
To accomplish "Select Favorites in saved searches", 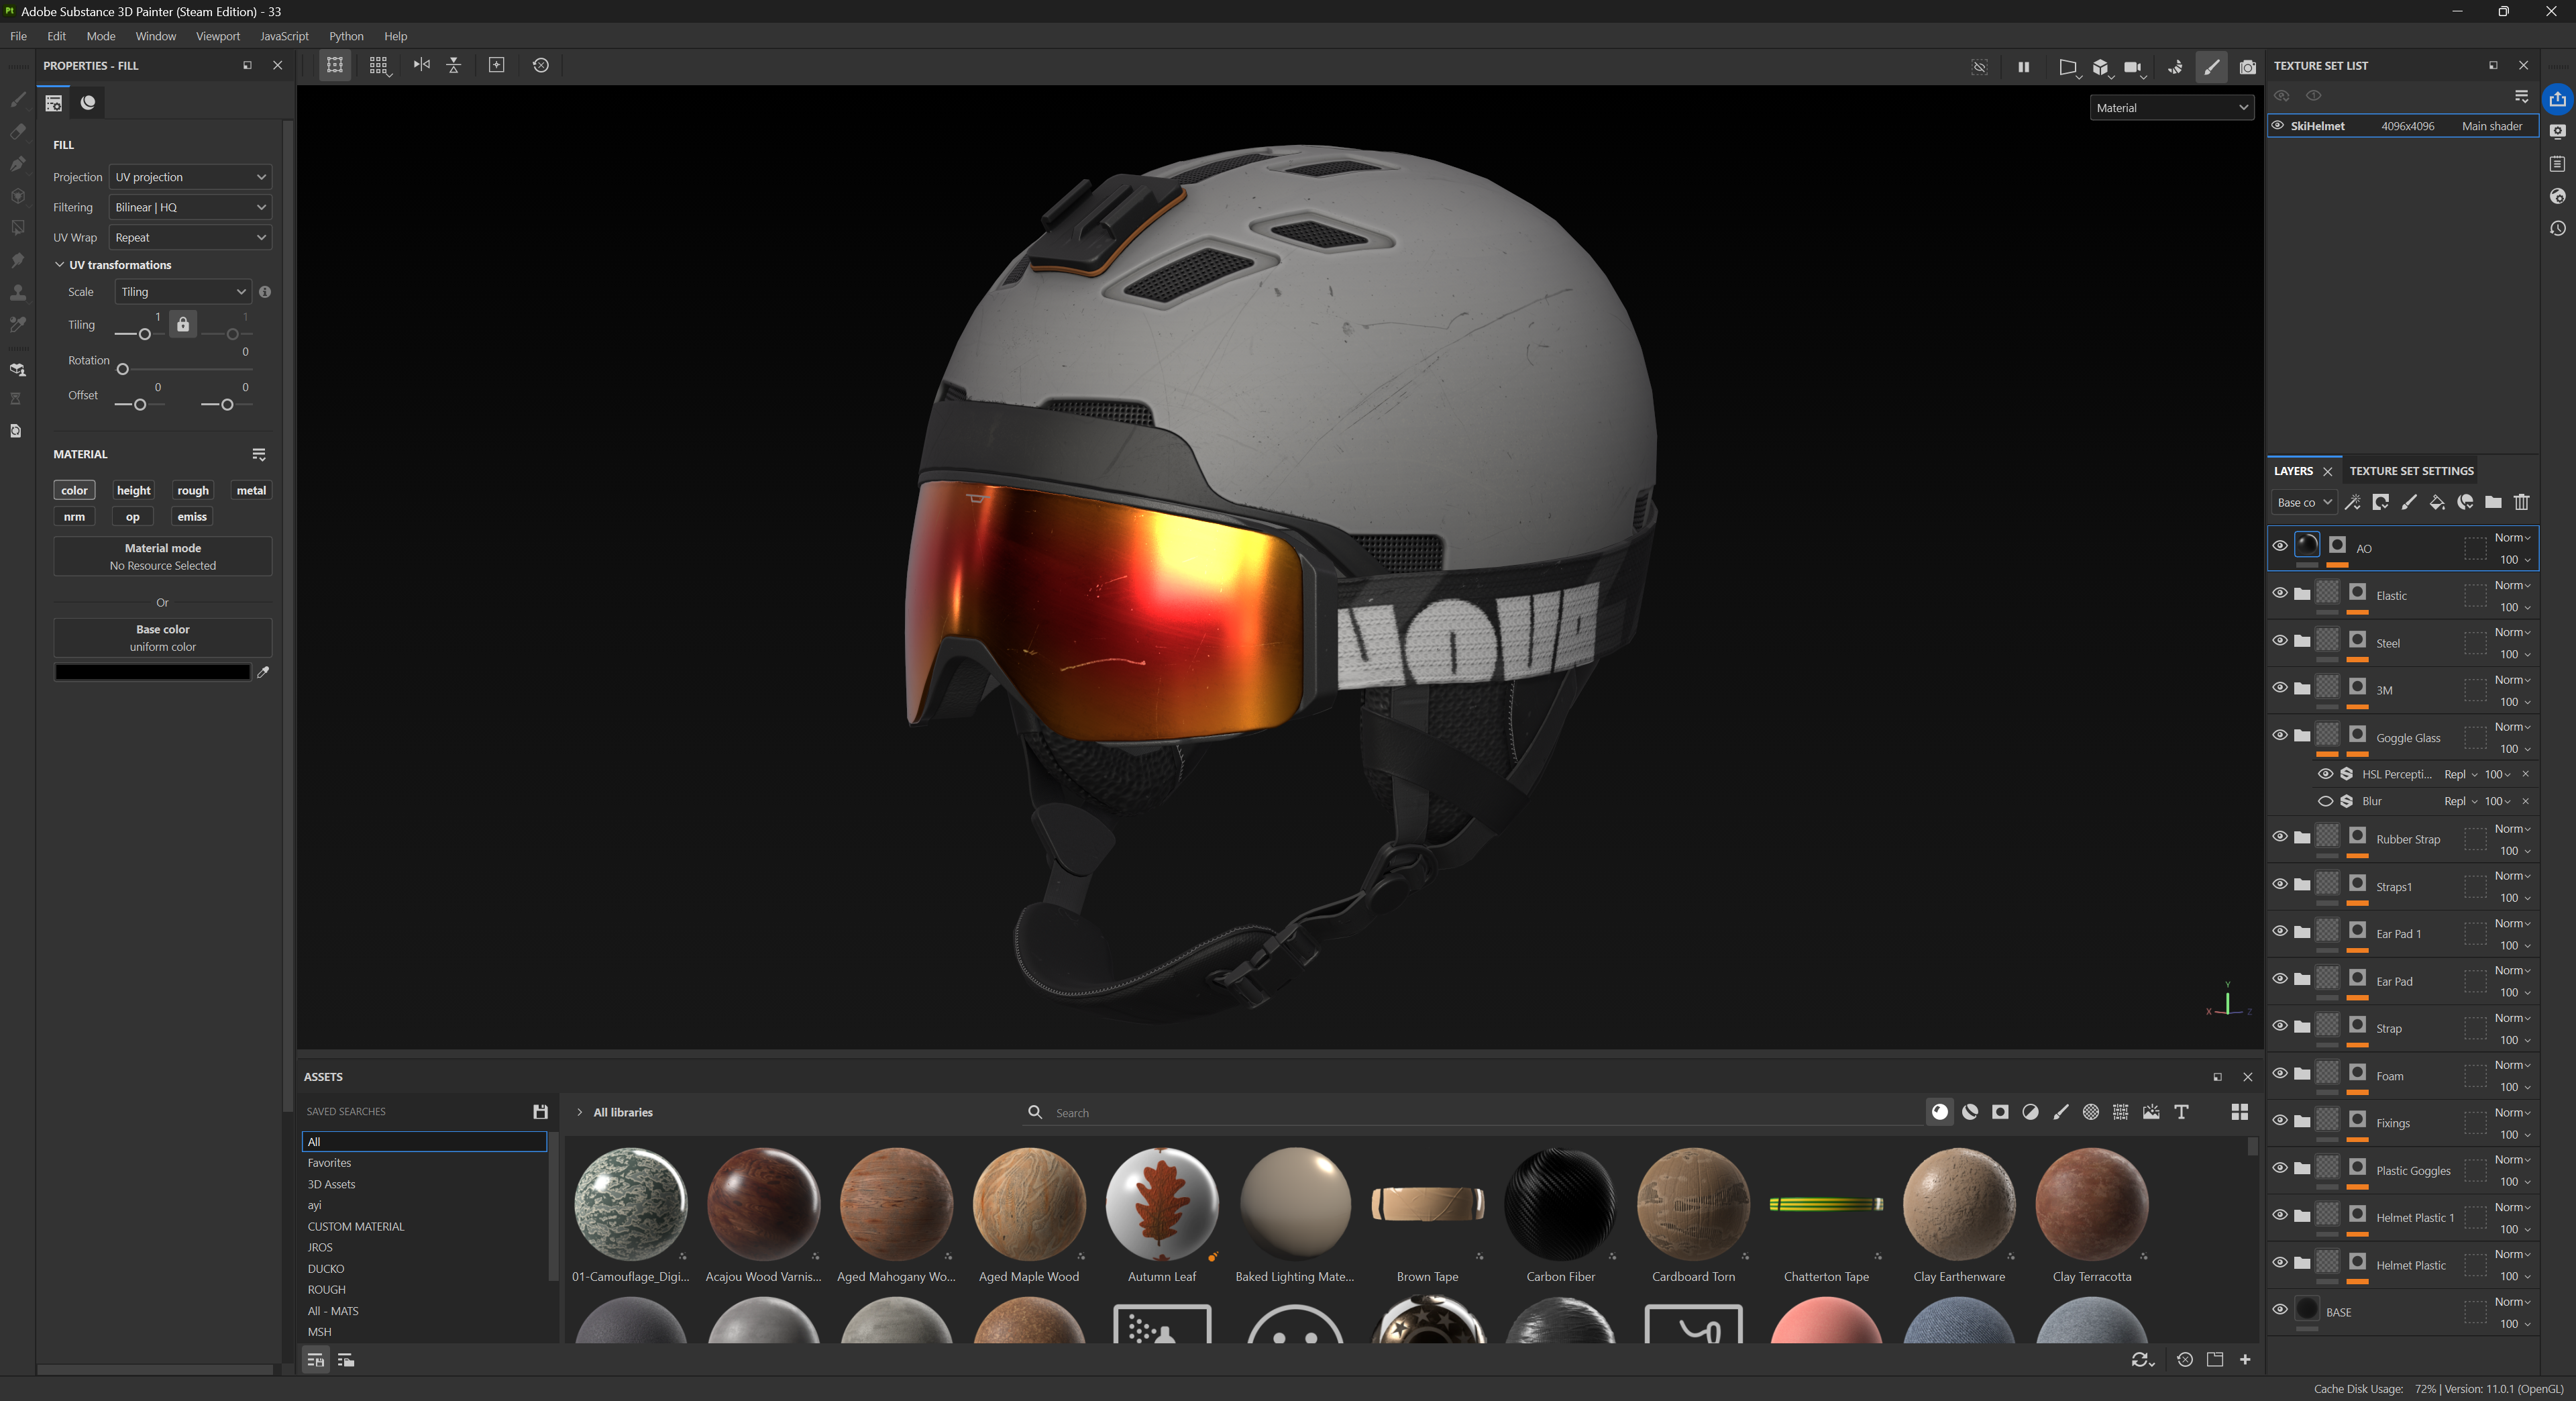I will [329, 1163].
